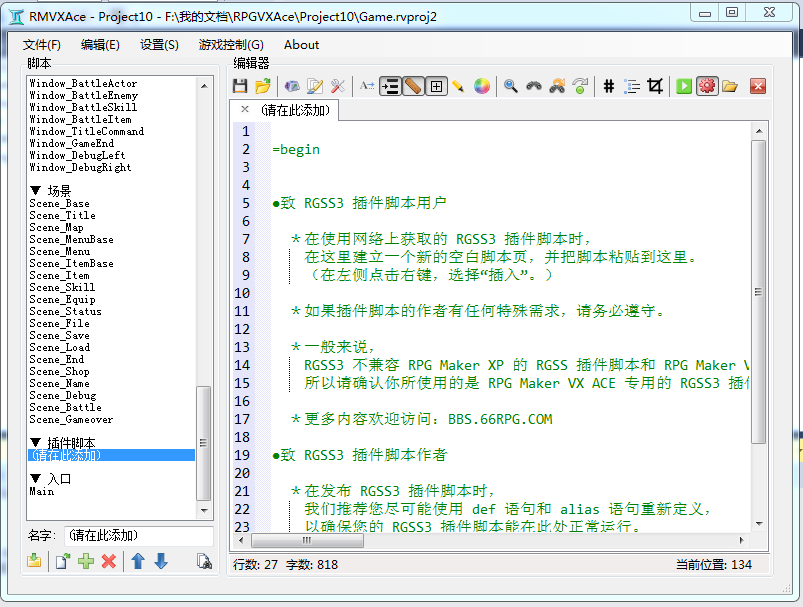
Task: Run the game with the green play icon
Action: coord(684,86)
